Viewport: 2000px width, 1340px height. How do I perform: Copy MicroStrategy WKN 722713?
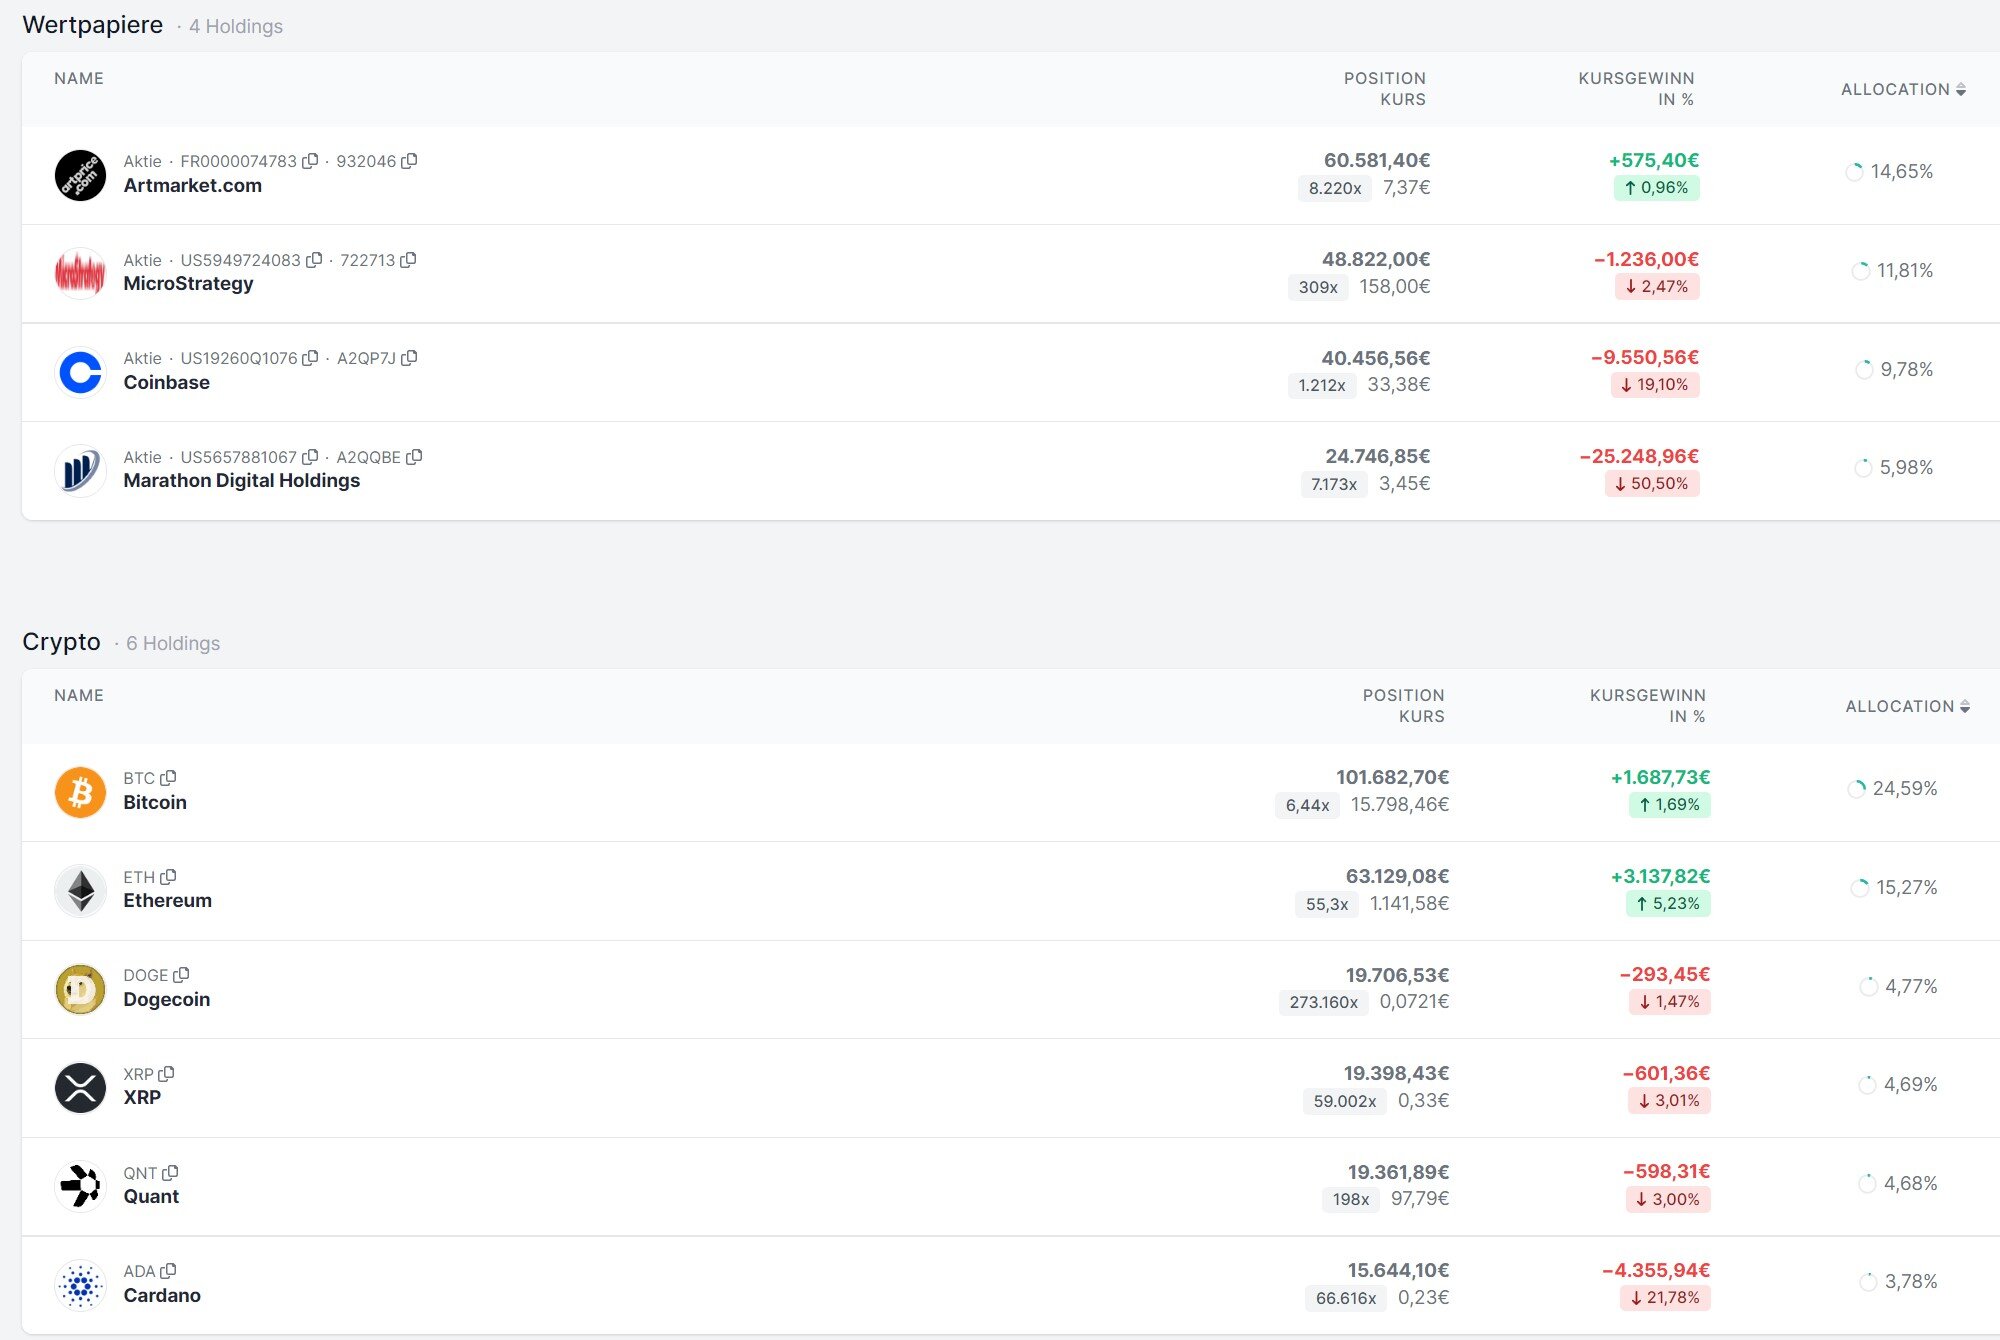[x=408, y=260]
